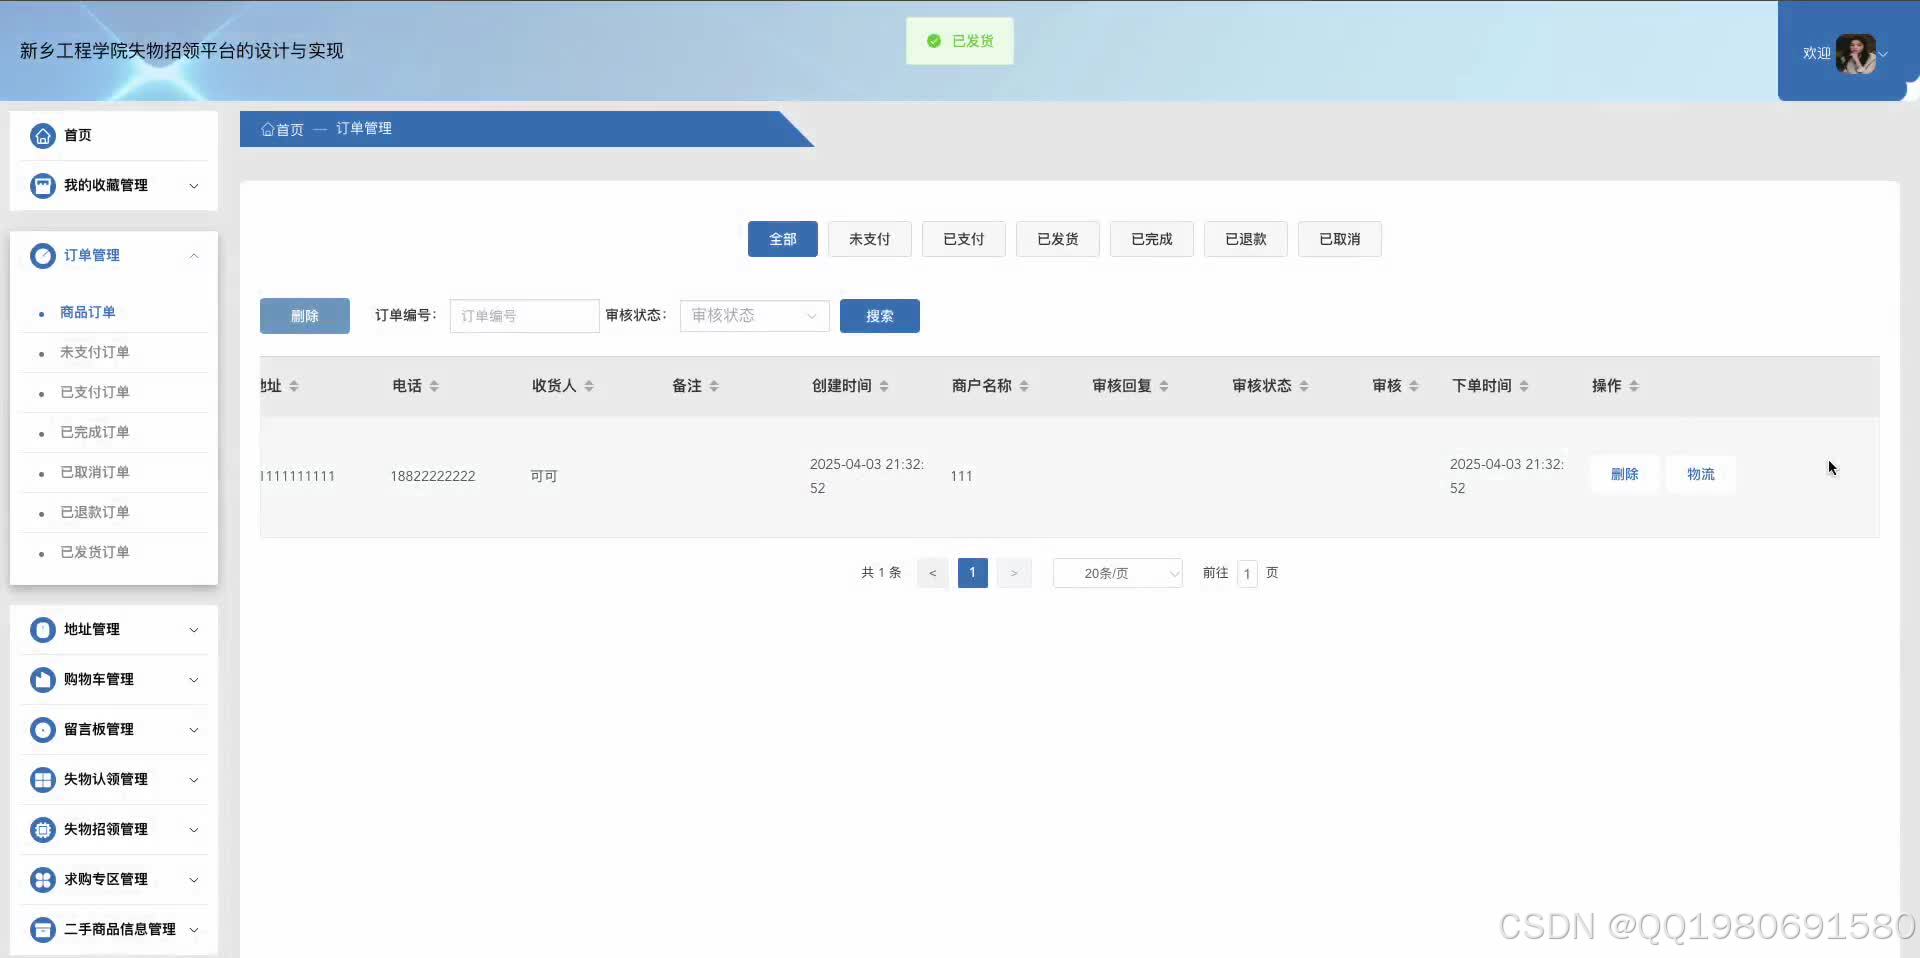The height and width of the screenshot is (958, 1920).
Task: Click the 首页 home icon in sidebar
Action: coord(42,135)
